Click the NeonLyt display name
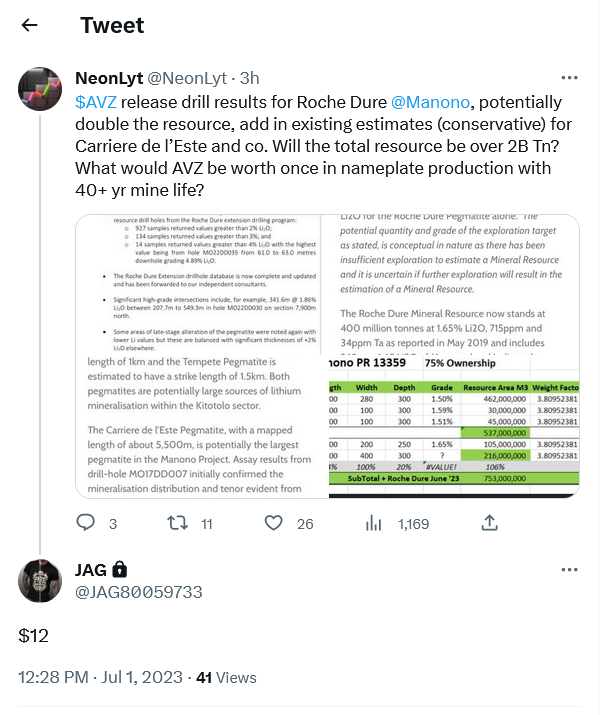Screen dimensions: 613x715 [109, 78]
